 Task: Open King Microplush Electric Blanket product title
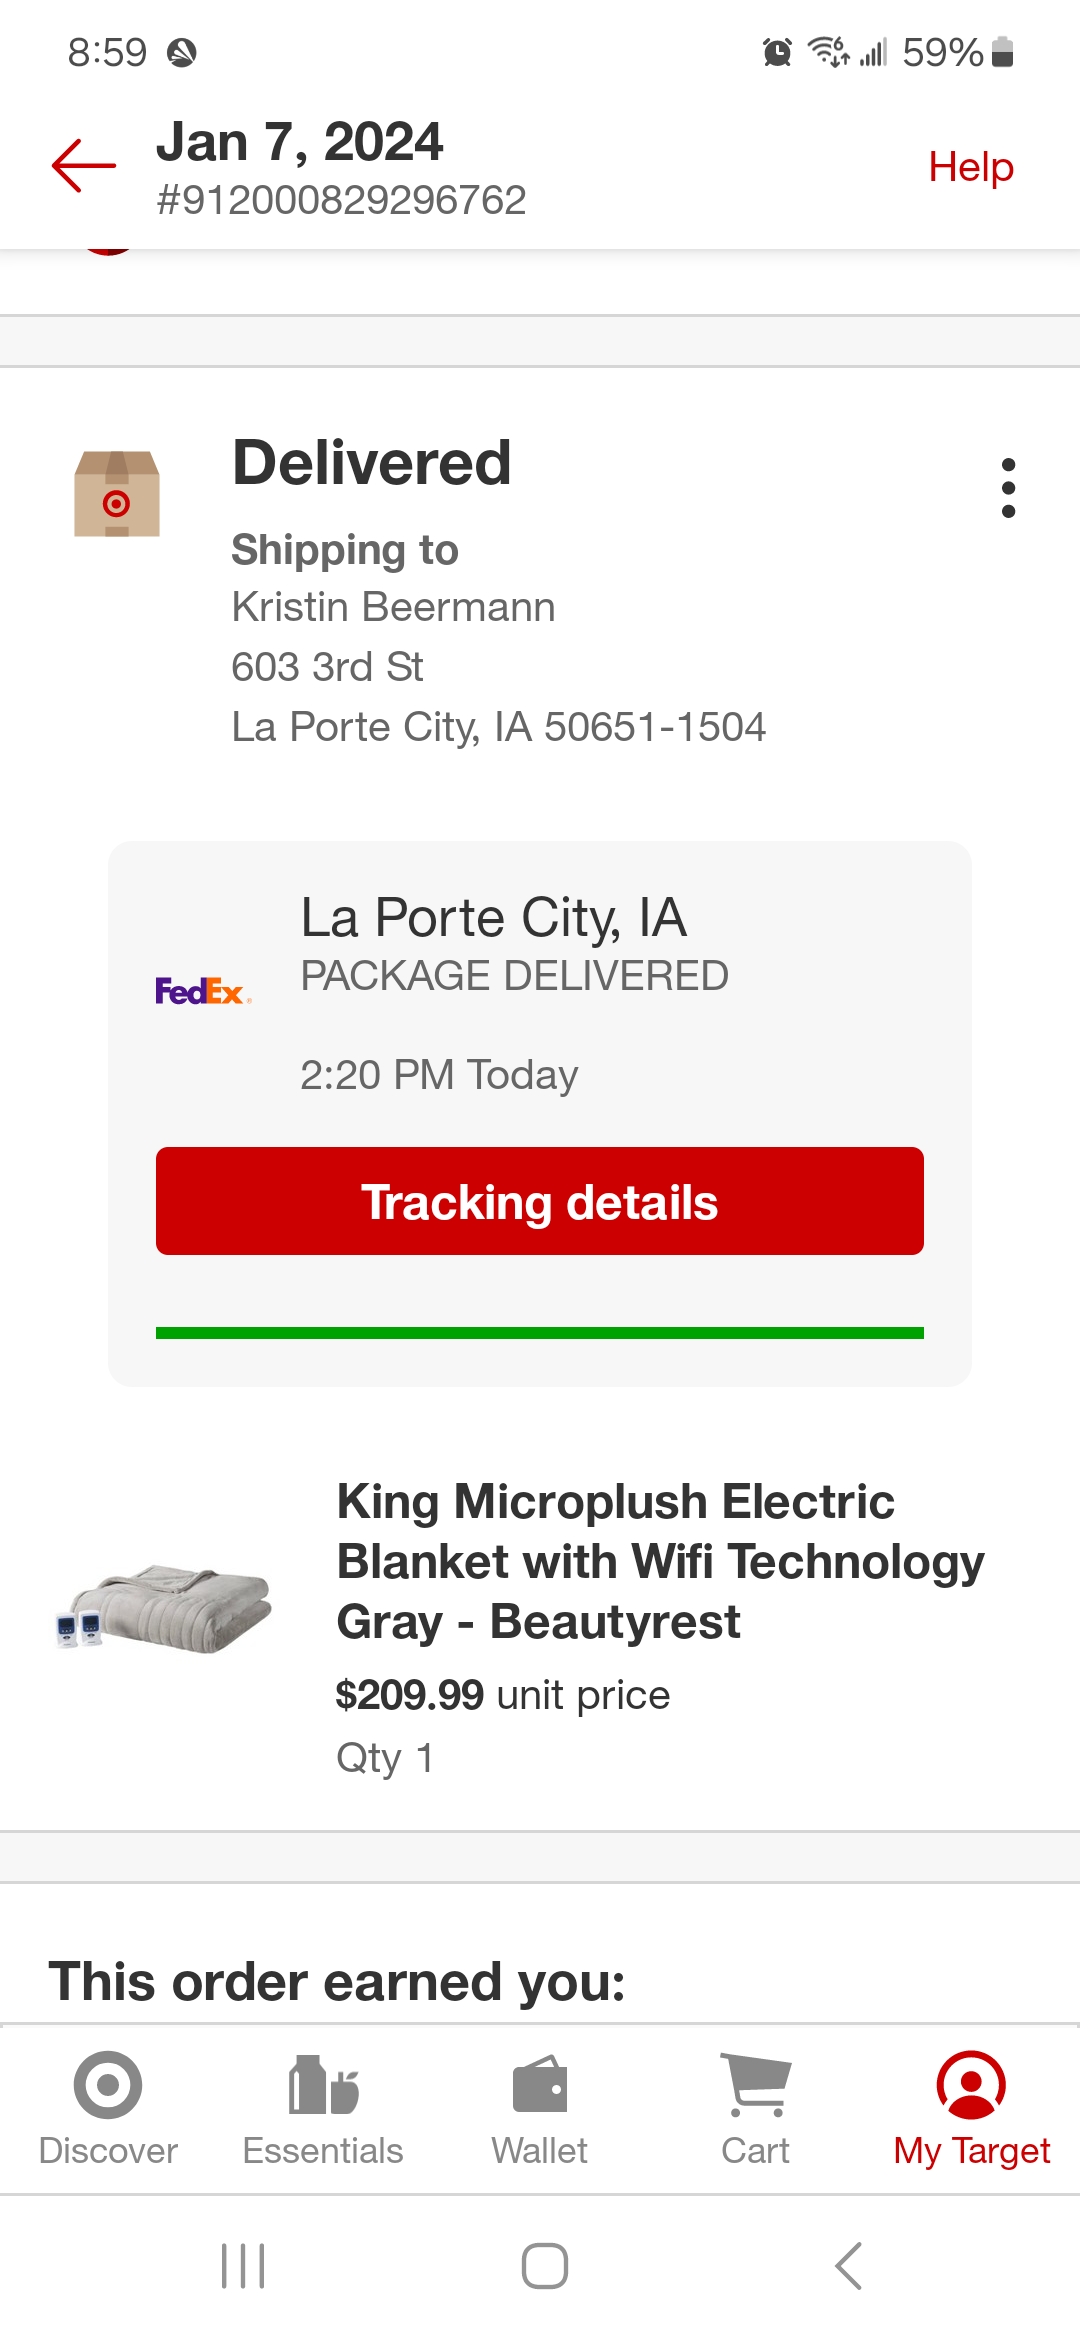pos(660,1561)
